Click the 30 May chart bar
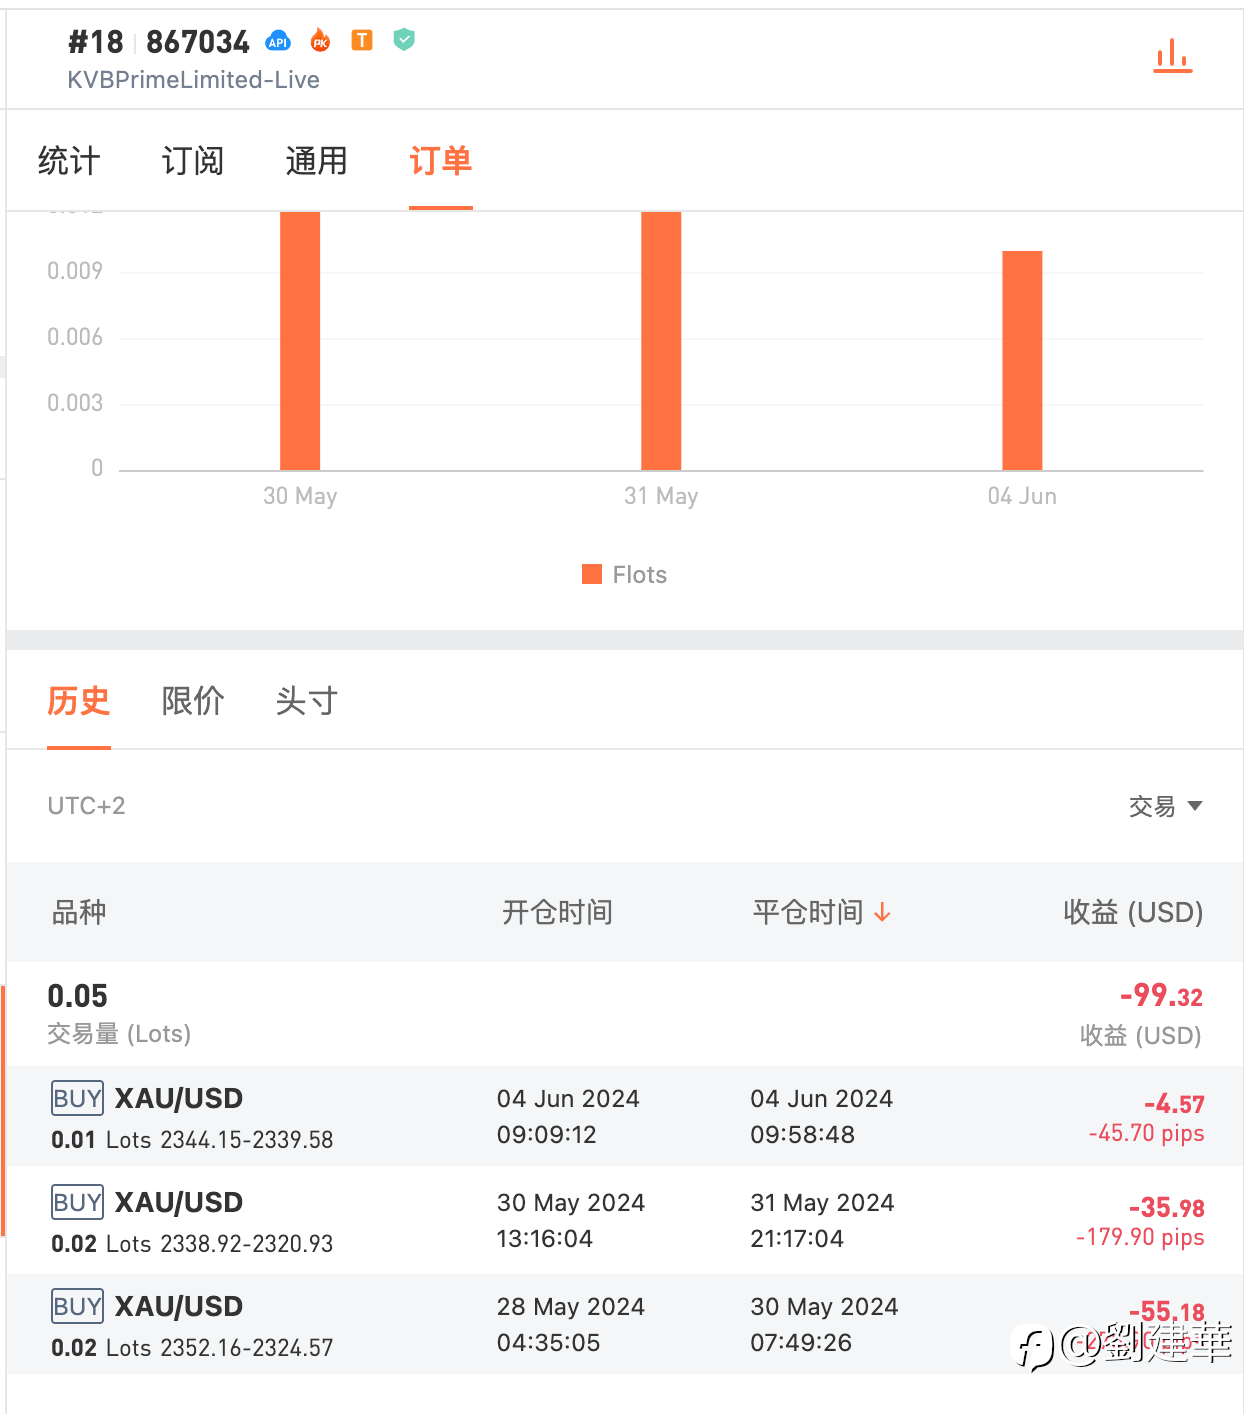The image size is (1244, 1414). 300,341
